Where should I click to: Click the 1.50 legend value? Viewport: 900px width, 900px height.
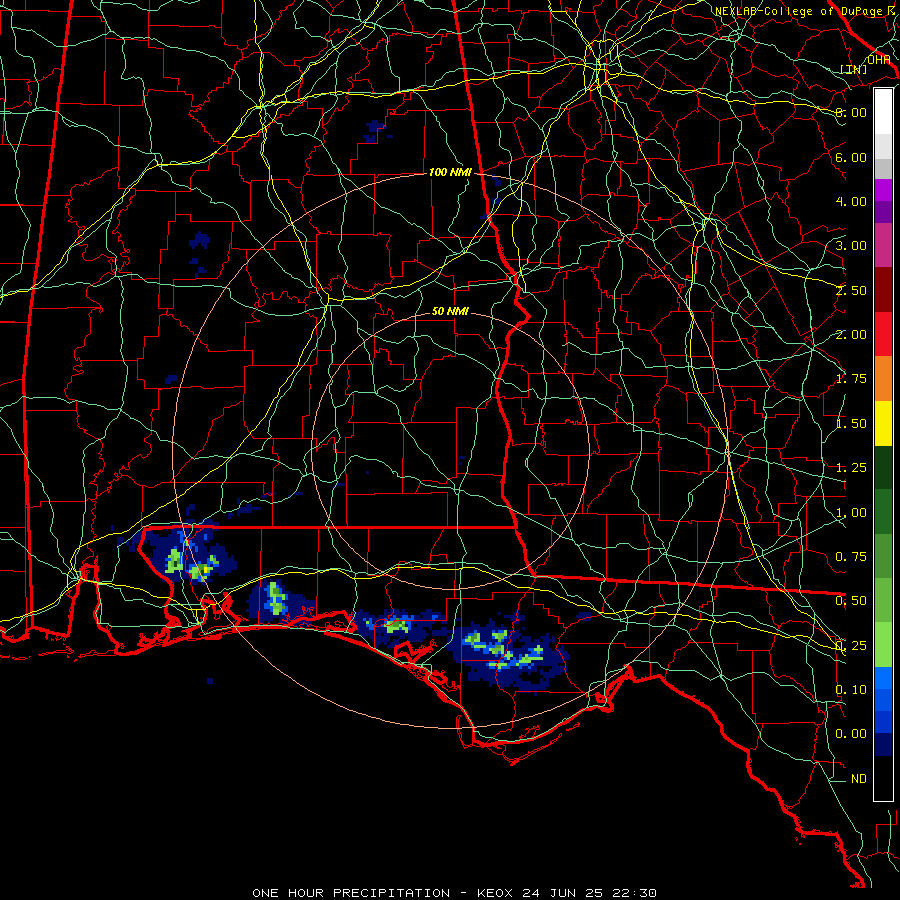coord(851,424)
